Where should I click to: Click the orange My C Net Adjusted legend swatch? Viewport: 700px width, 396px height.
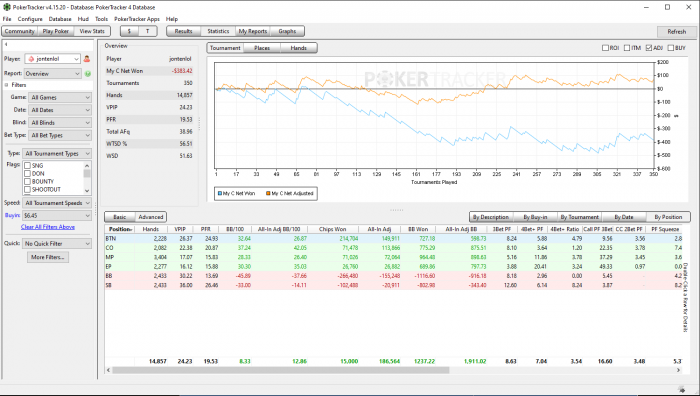point(268,193)
